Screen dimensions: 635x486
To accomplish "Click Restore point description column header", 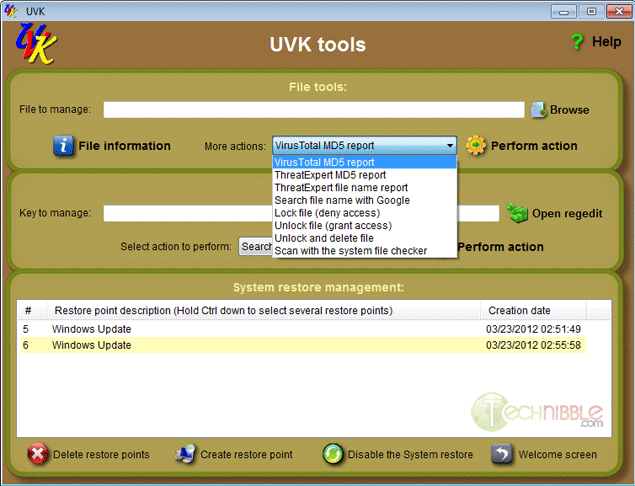I will [264, 311].
